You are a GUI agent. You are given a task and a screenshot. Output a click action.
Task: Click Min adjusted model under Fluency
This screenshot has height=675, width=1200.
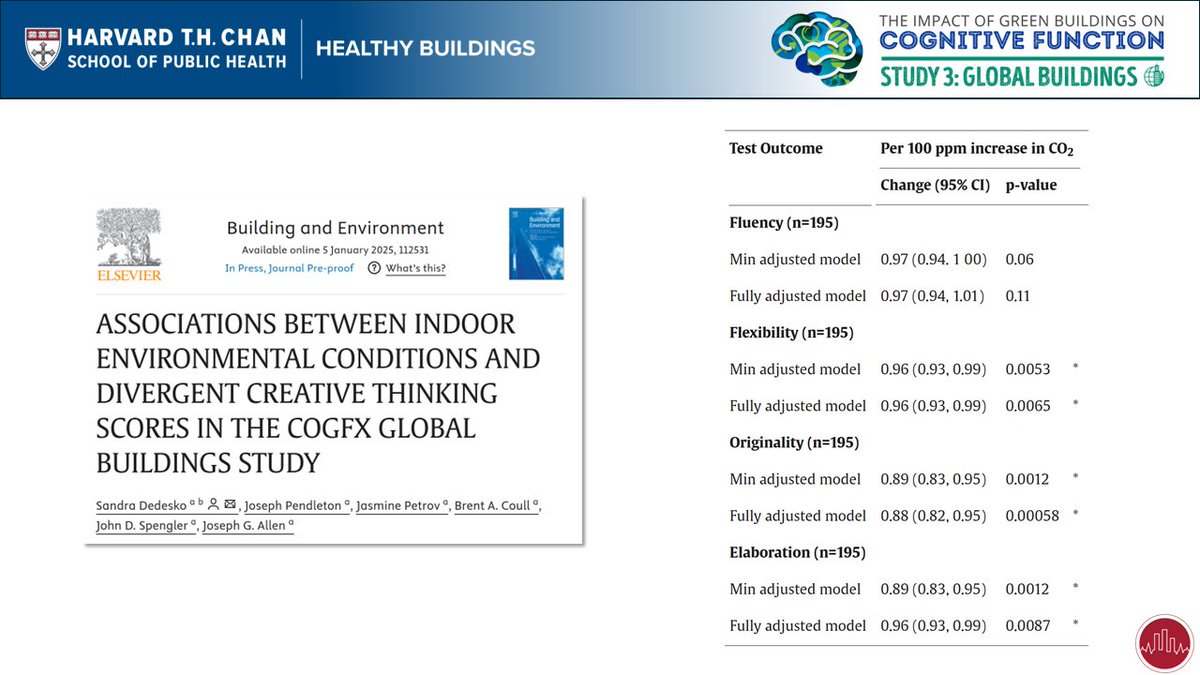tap(795, 259)
